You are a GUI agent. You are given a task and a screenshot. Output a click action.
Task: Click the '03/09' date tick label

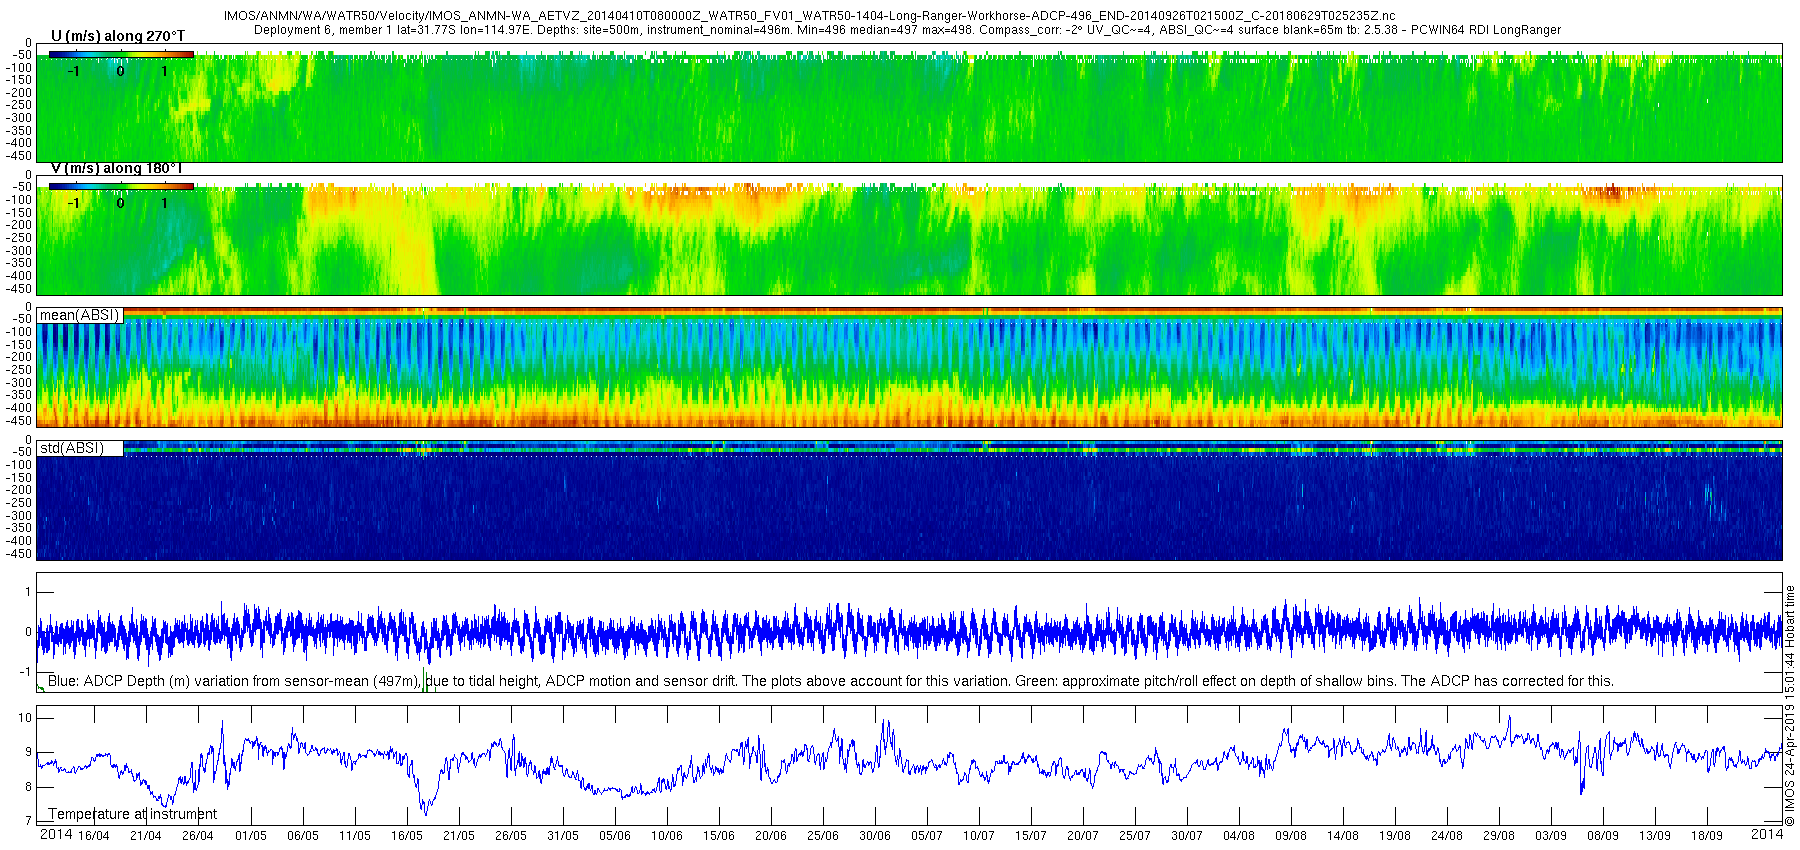(x=1550, y=836)
